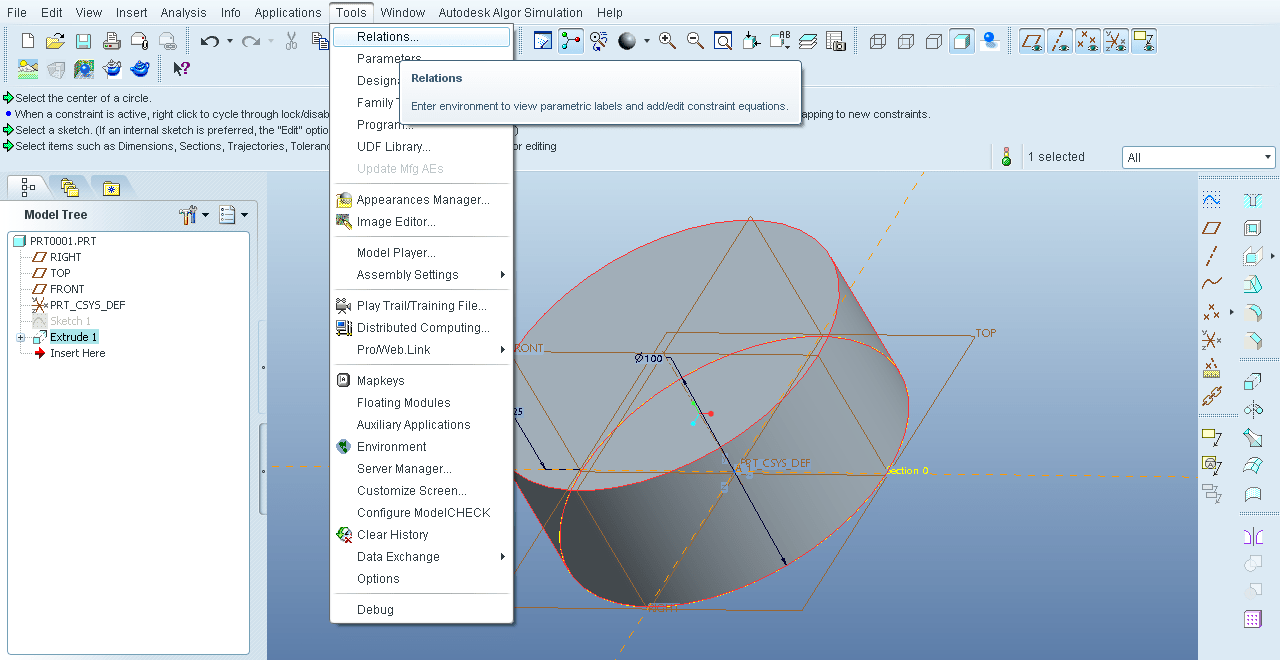
Task: Expand the Assembly Settings submenu
Action: coord(421,275)
